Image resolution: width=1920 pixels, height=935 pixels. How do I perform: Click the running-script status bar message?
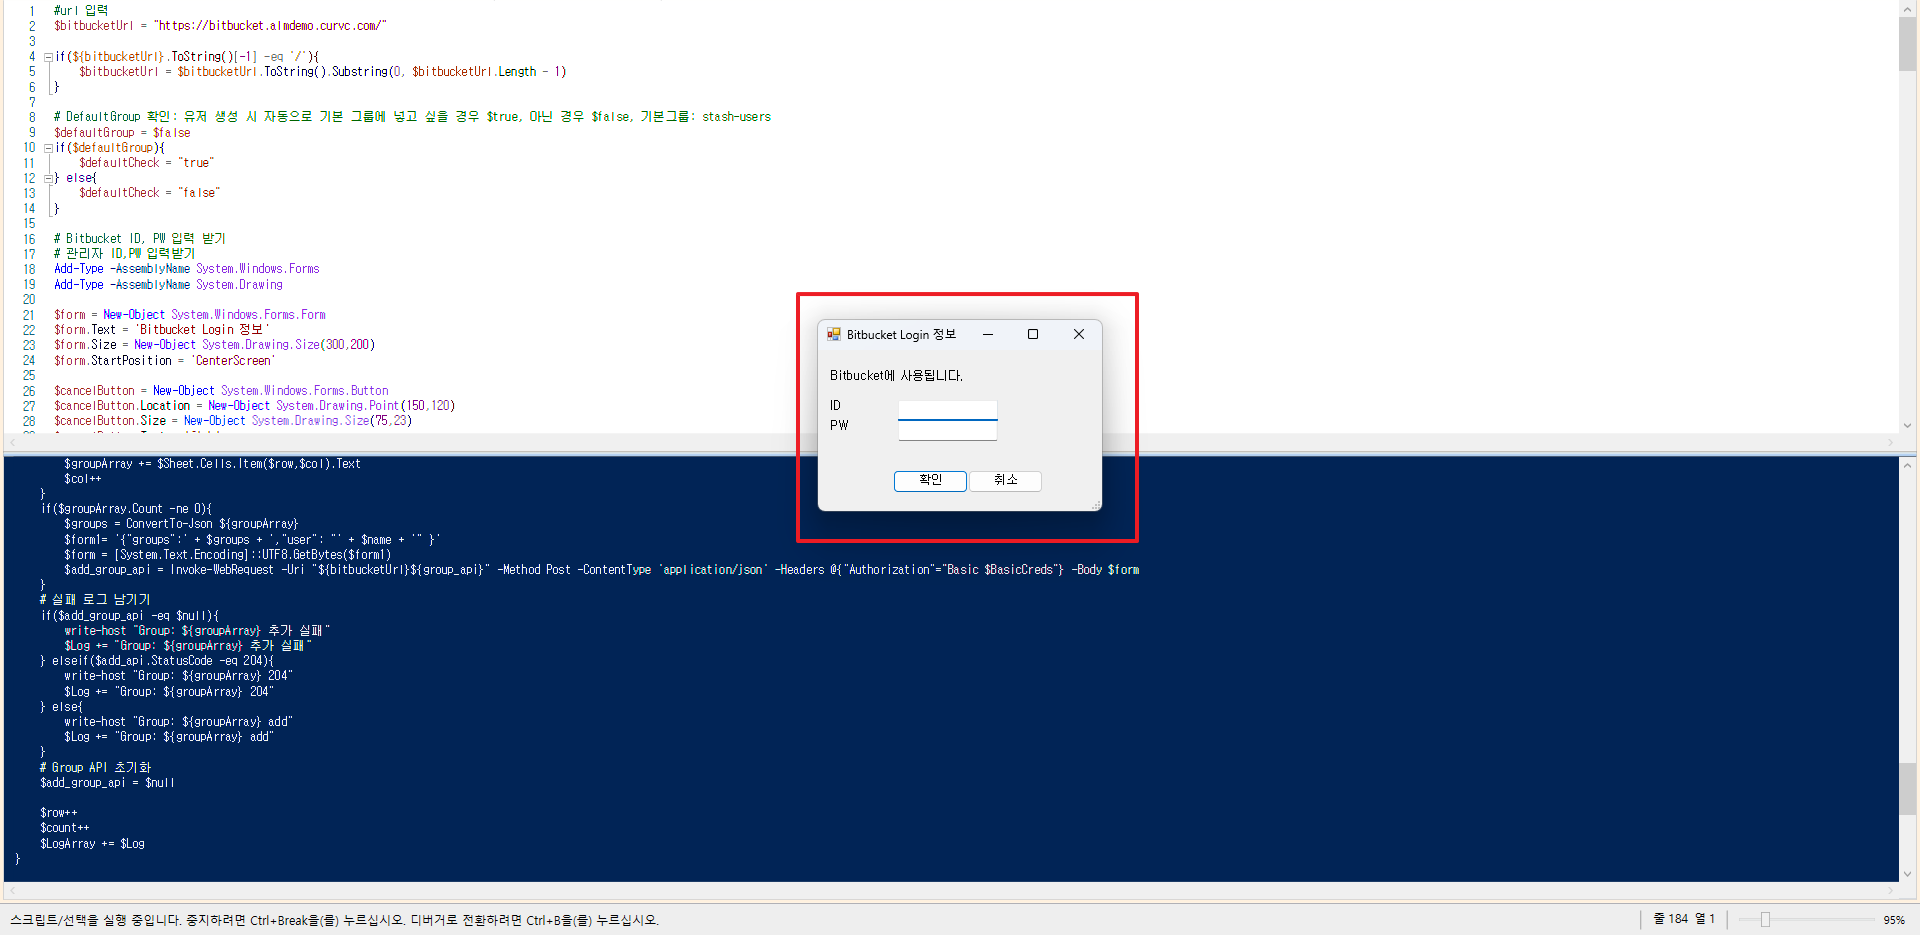[x=334, y=920]
